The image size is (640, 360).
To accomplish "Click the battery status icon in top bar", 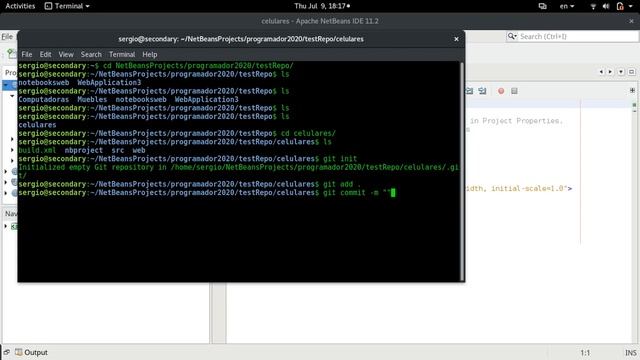I will pyautogui.click(x=620, y=6).
